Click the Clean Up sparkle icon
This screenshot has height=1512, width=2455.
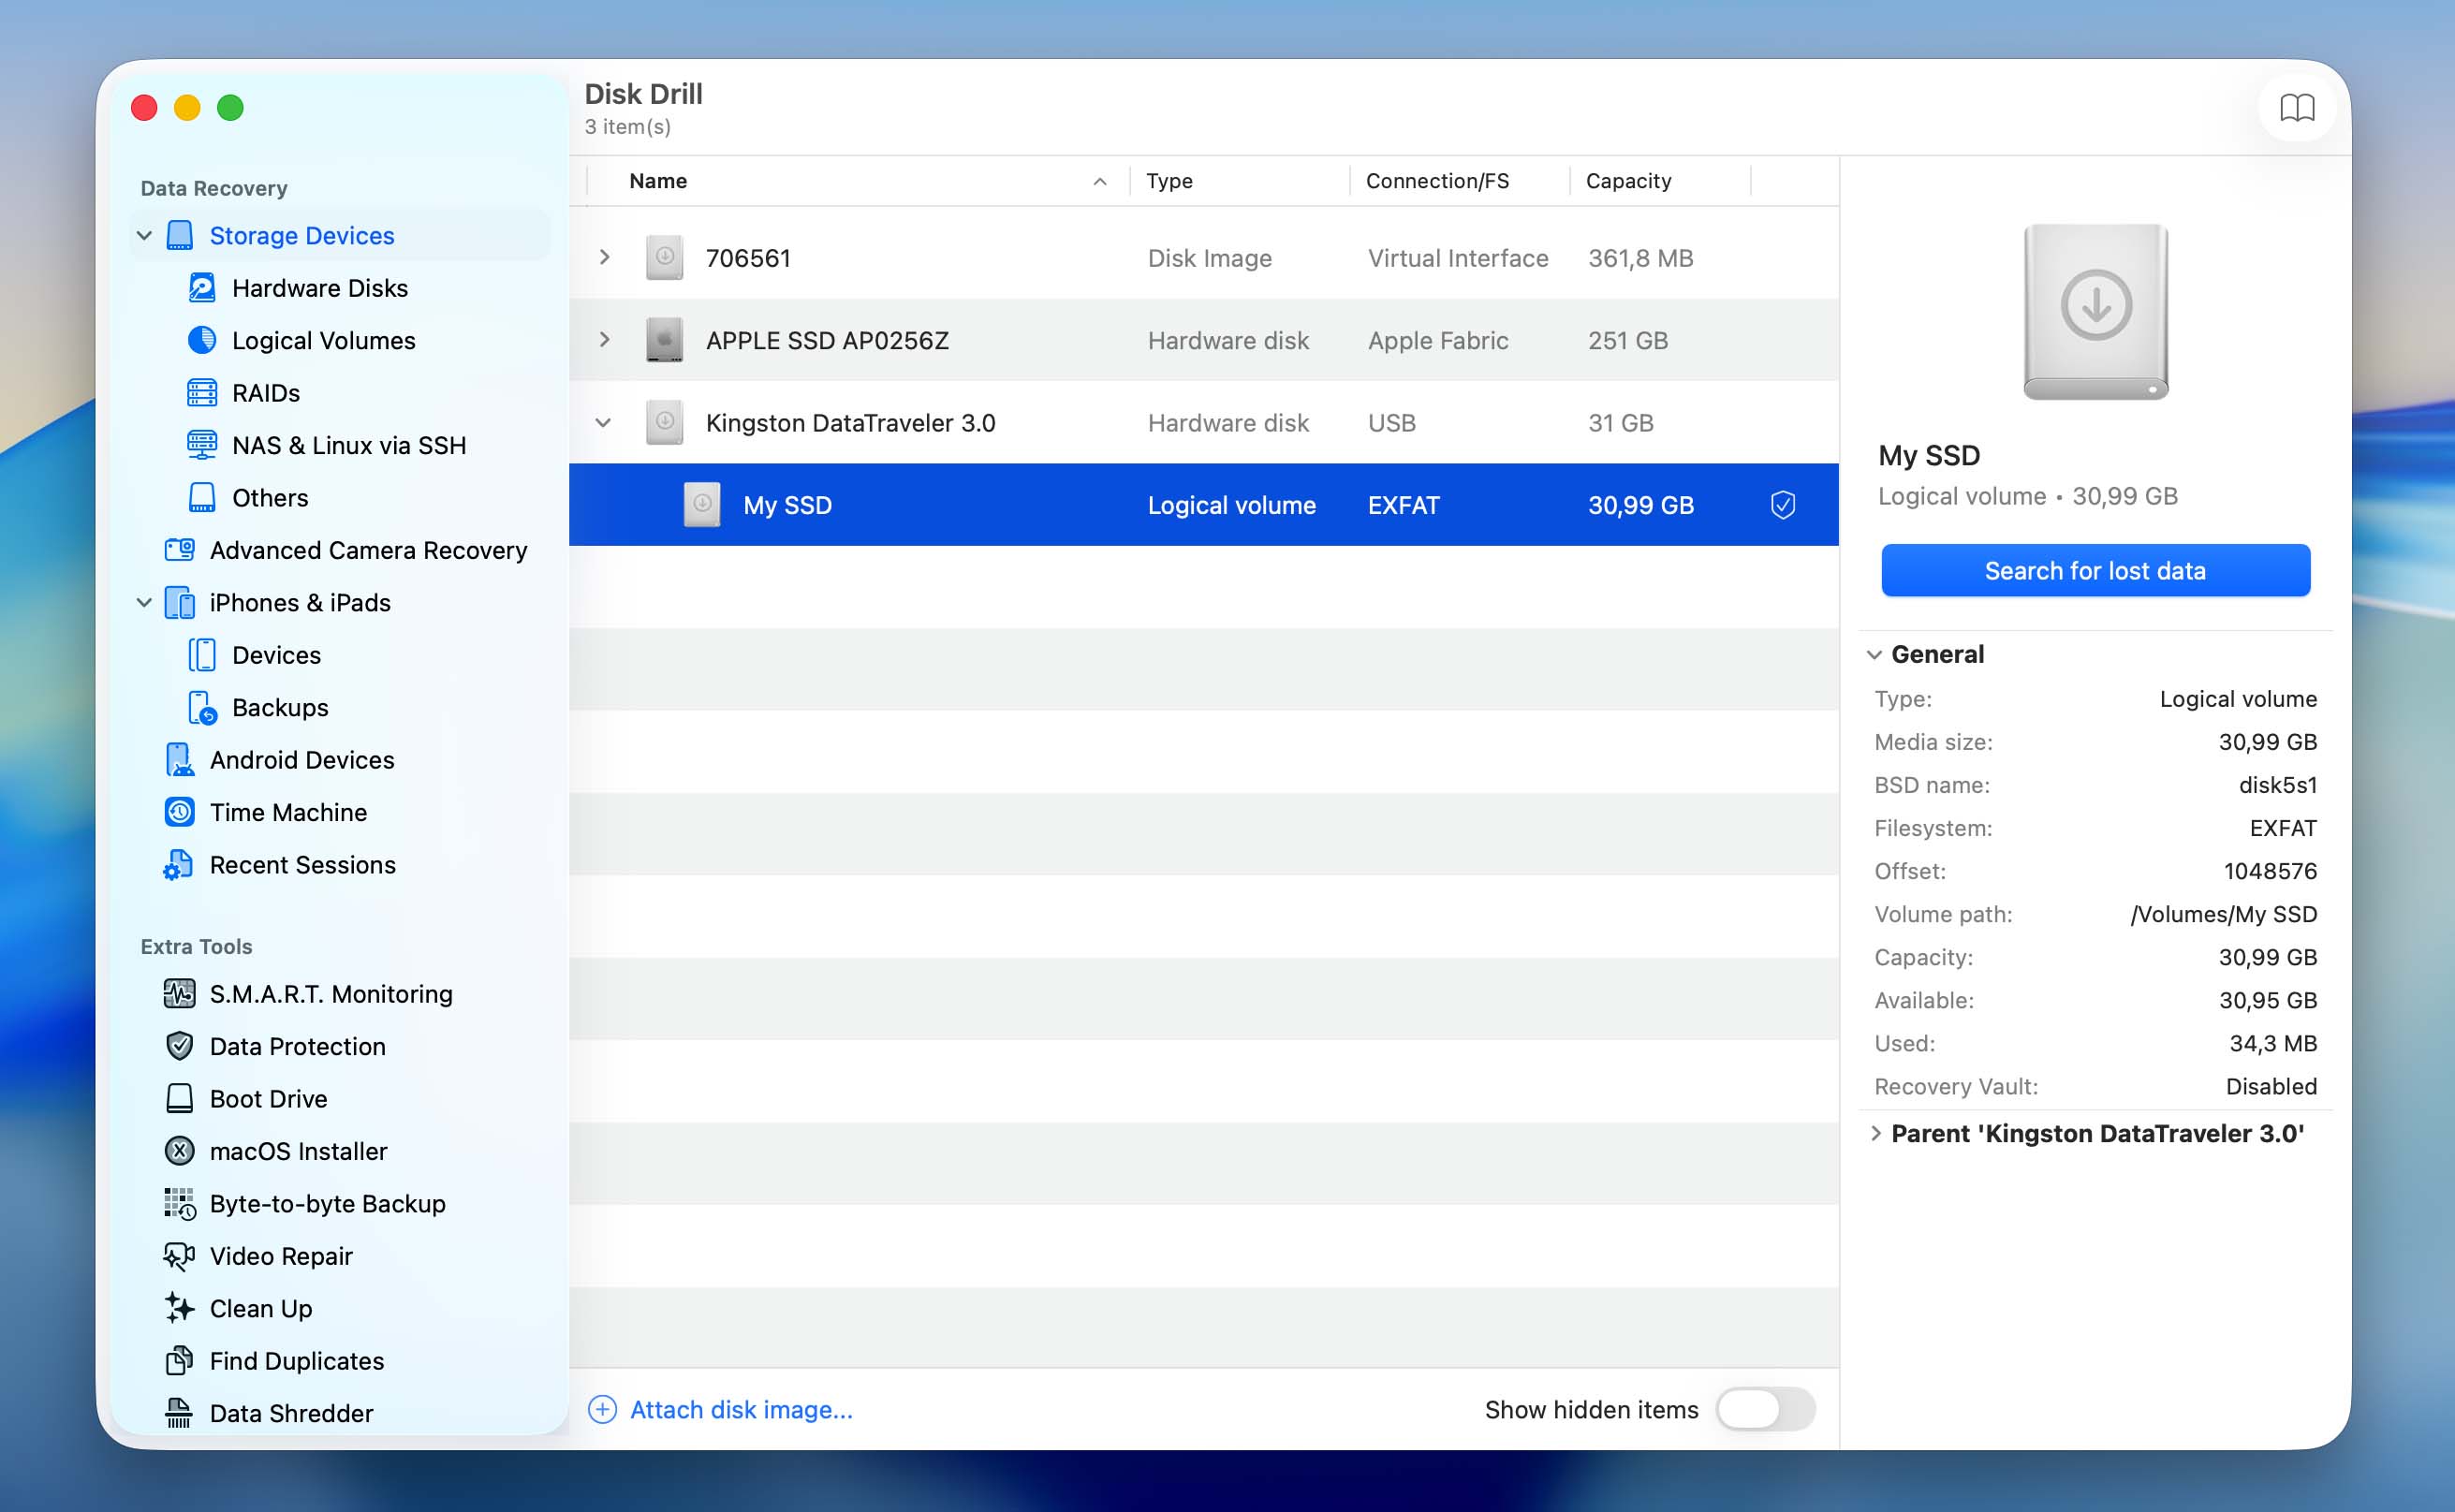(180, 1308)
